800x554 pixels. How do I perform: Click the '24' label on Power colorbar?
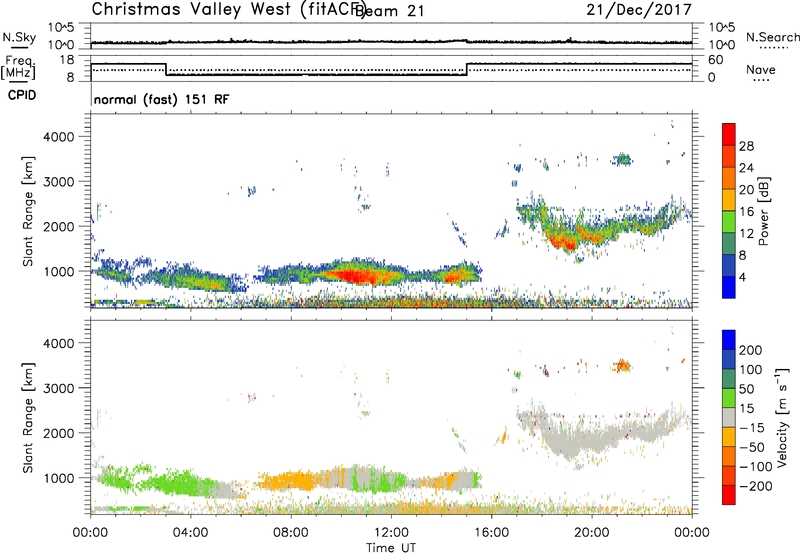point(746,168)
